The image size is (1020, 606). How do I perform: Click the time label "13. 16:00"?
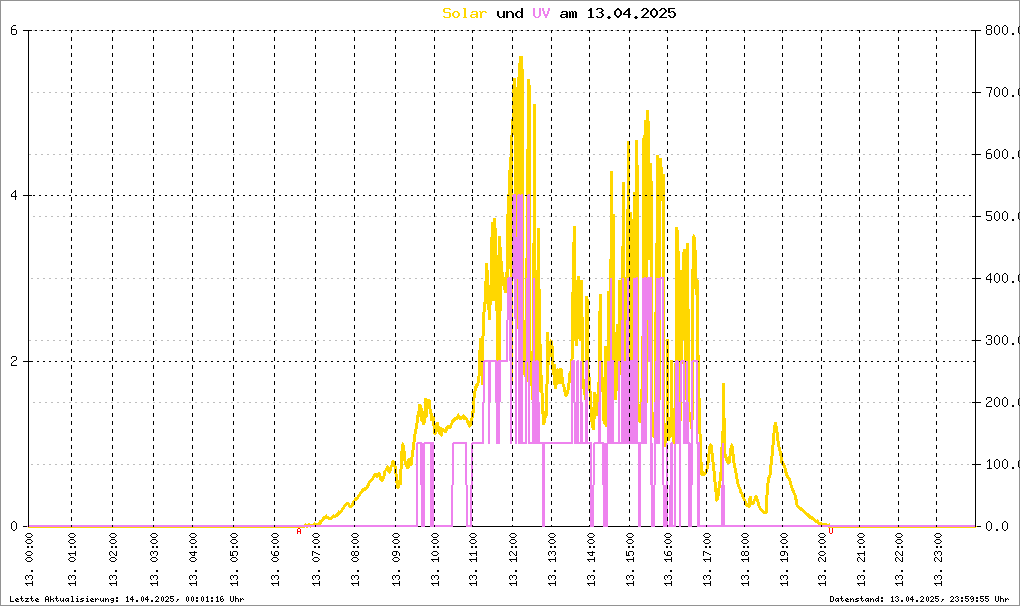tap(668, 560)
